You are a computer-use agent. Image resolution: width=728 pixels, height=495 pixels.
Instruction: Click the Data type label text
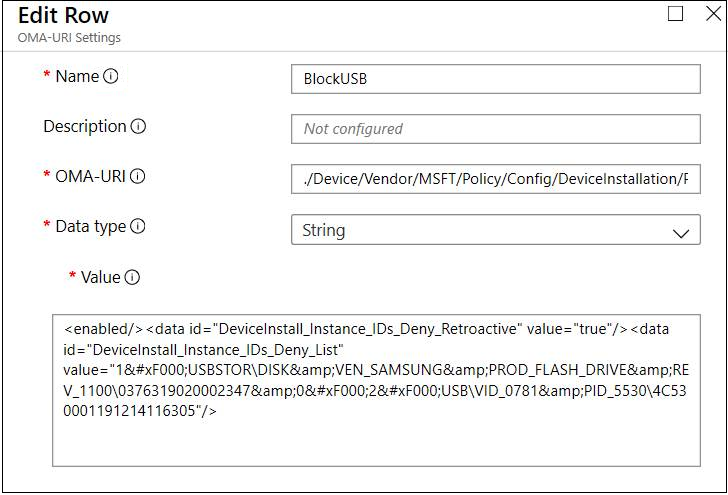pos(91,227)
